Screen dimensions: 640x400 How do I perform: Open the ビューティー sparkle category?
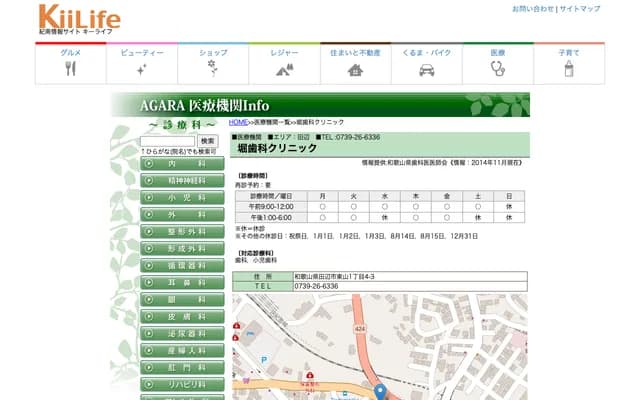coord(142,63)
